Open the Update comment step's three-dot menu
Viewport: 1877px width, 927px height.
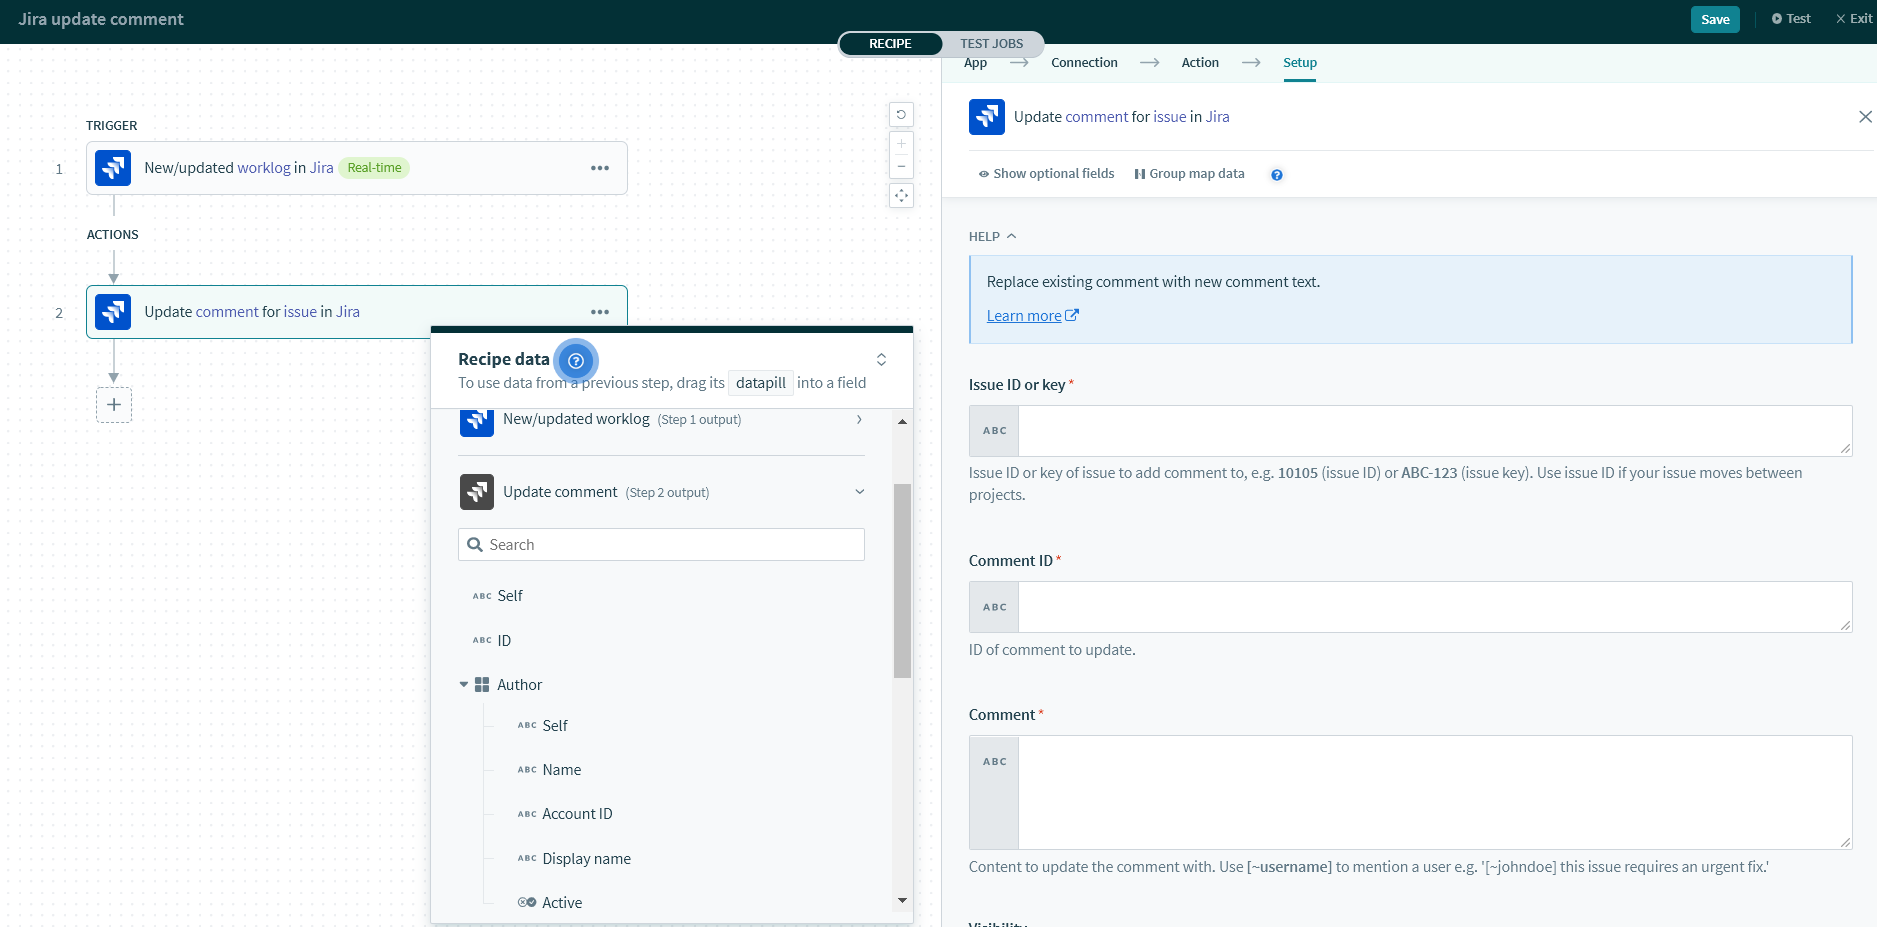click(x=600, y=312)
